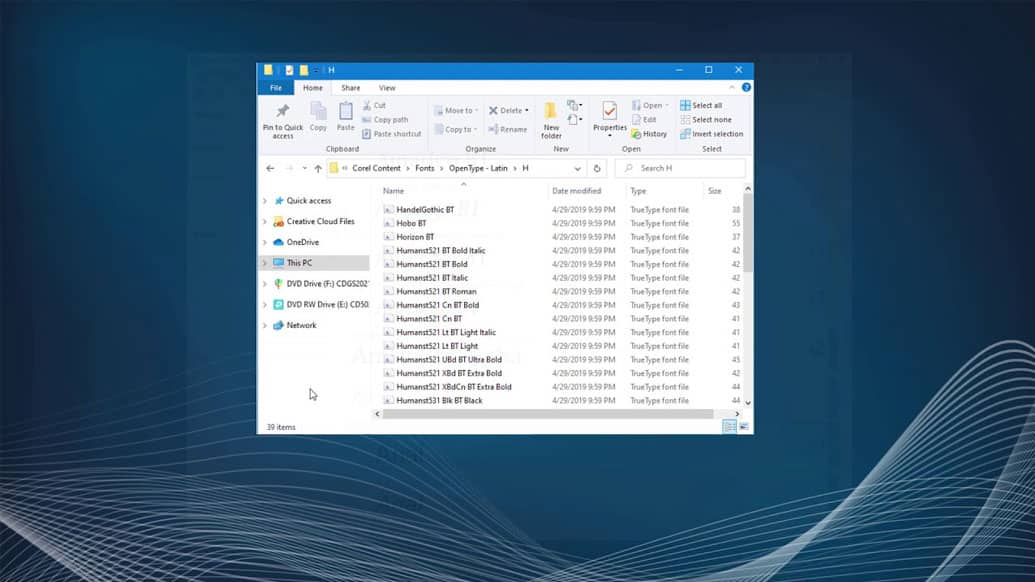Click the horizontal scrollbar under file list

pyautogui.click(x=548, y=414)
